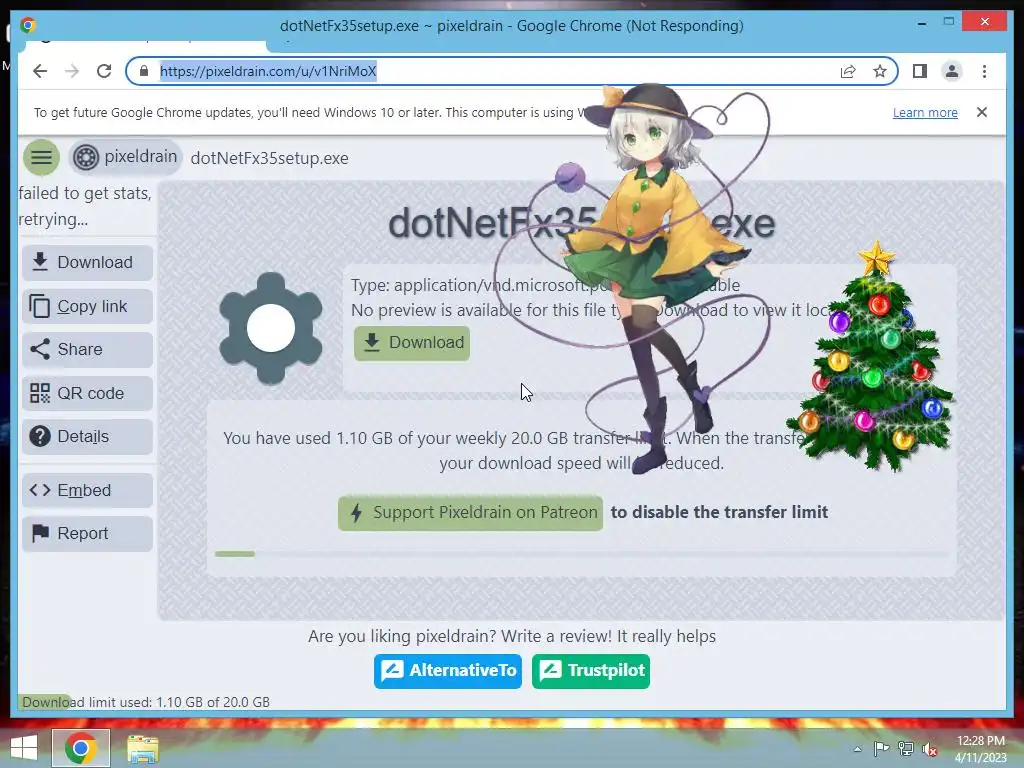Open the Trustpilot review link
The width and height of the screenshot is (1024, 768).
point(591,671)
